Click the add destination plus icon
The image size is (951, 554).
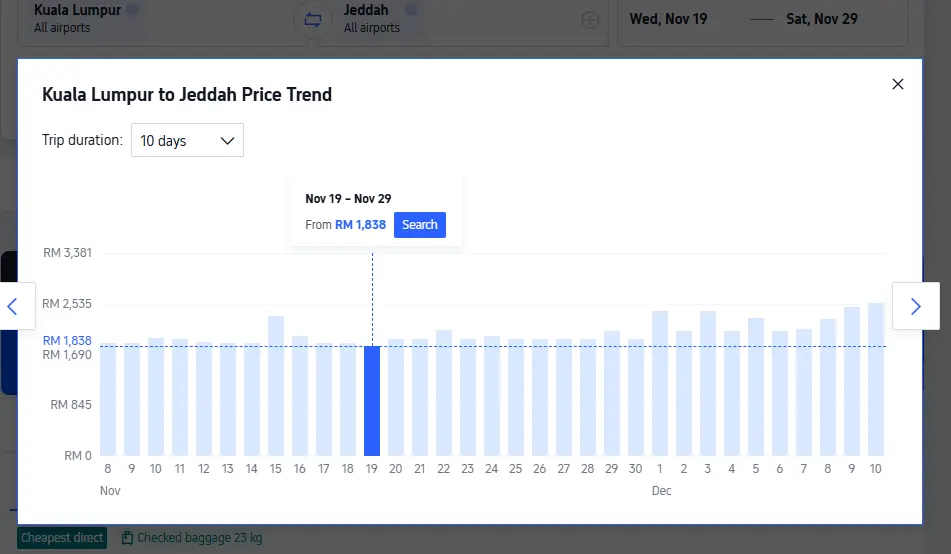(x=590, y=20)
